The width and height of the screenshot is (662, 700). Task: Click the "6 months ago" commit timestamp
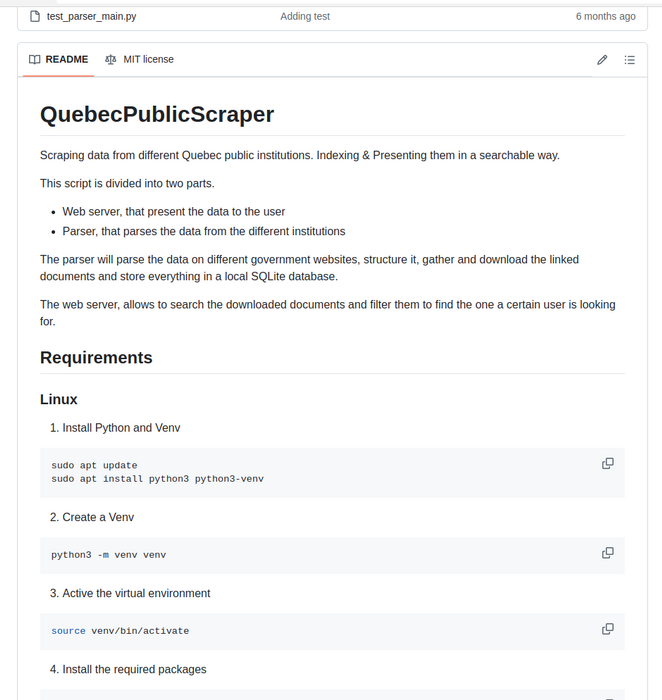coord(605,16)
